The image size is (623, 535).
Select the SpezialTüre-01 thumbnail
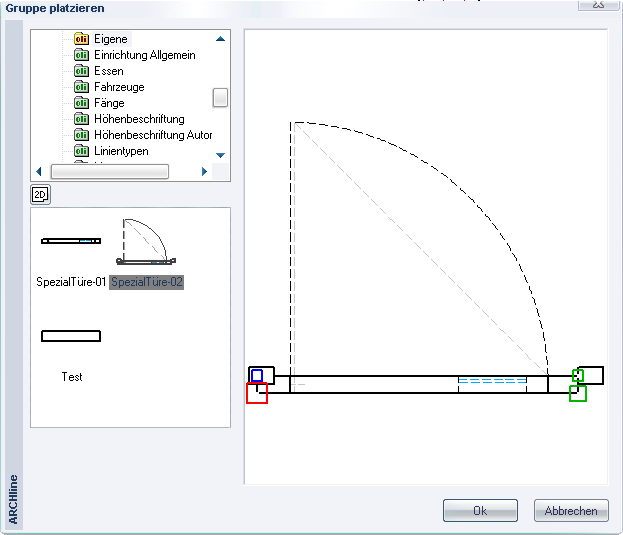[71, 241]
